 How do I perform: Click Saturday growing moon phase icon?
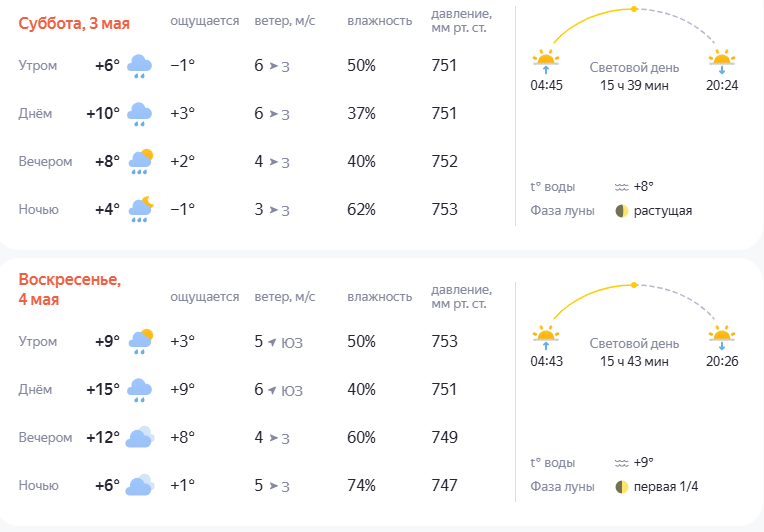pos(622,211)
